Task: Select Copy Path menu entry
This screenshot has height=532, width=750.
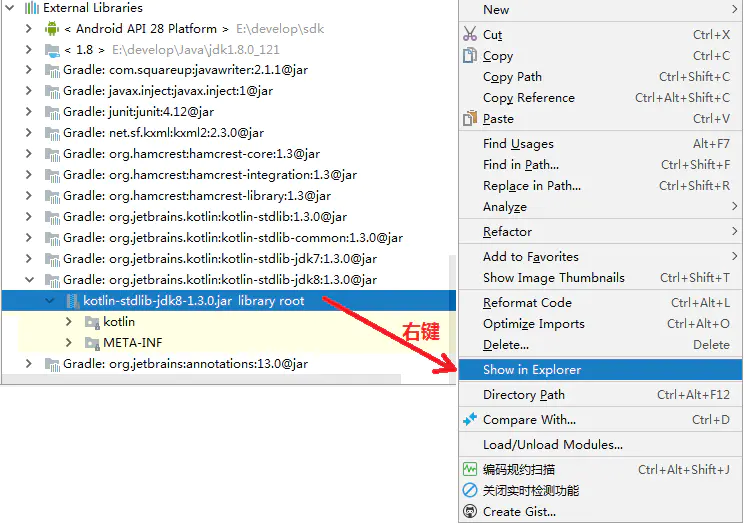Action: point(600,77)
